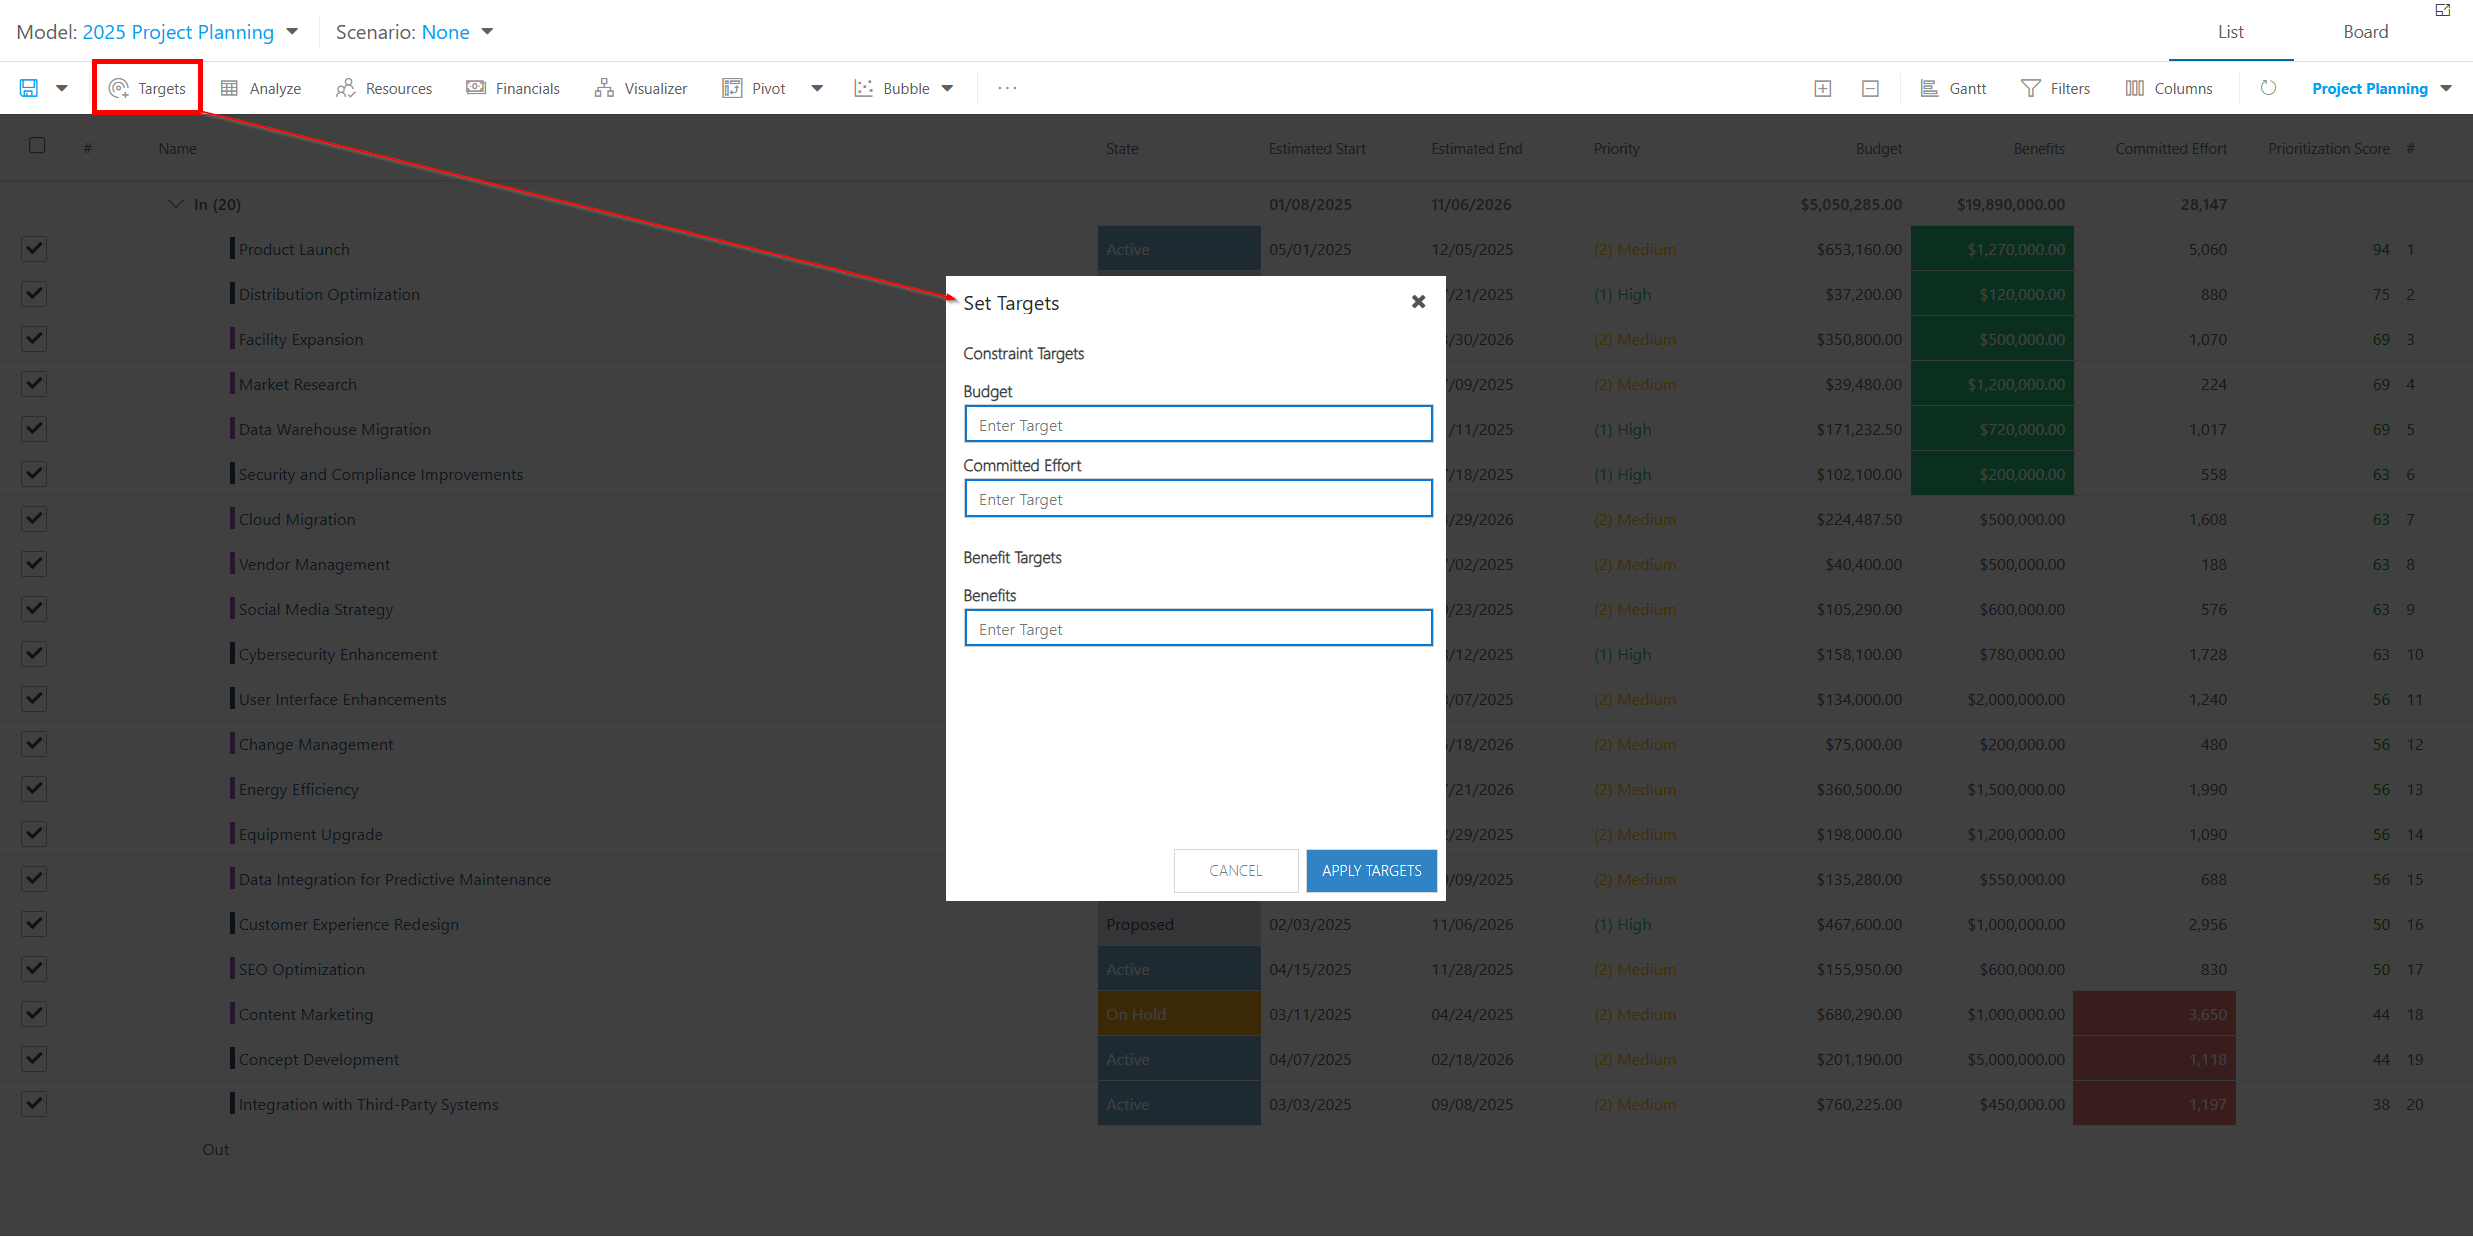Click the Proposed state cell
This screenshot has width=2473, height=1237.
pyautogui.click(x=1179, y=924)
